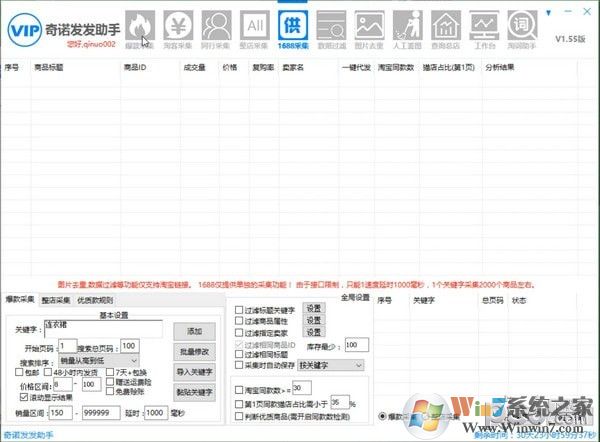Click the minimum sales field showing 150
This screenshot has height=442, width=600.
[60, 413]
